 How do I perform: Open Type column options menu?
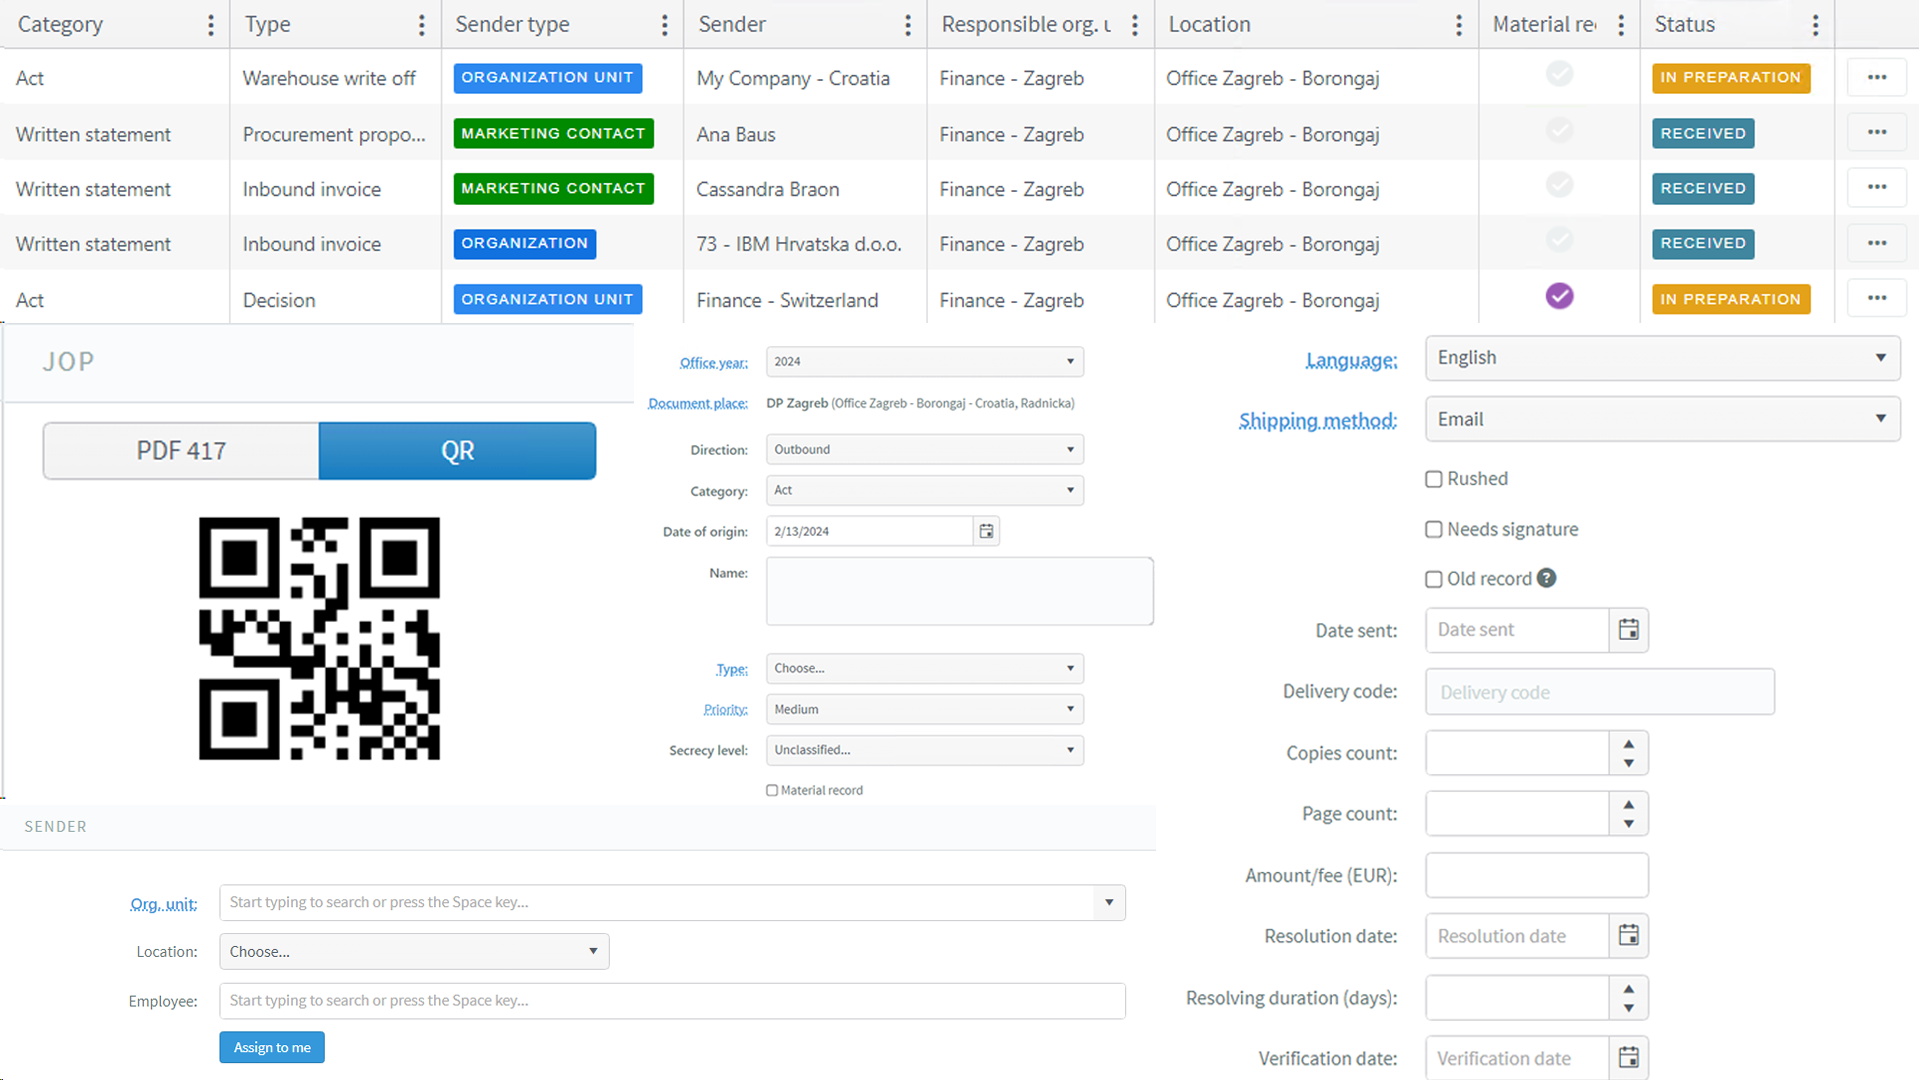click(x=422, y=25)
